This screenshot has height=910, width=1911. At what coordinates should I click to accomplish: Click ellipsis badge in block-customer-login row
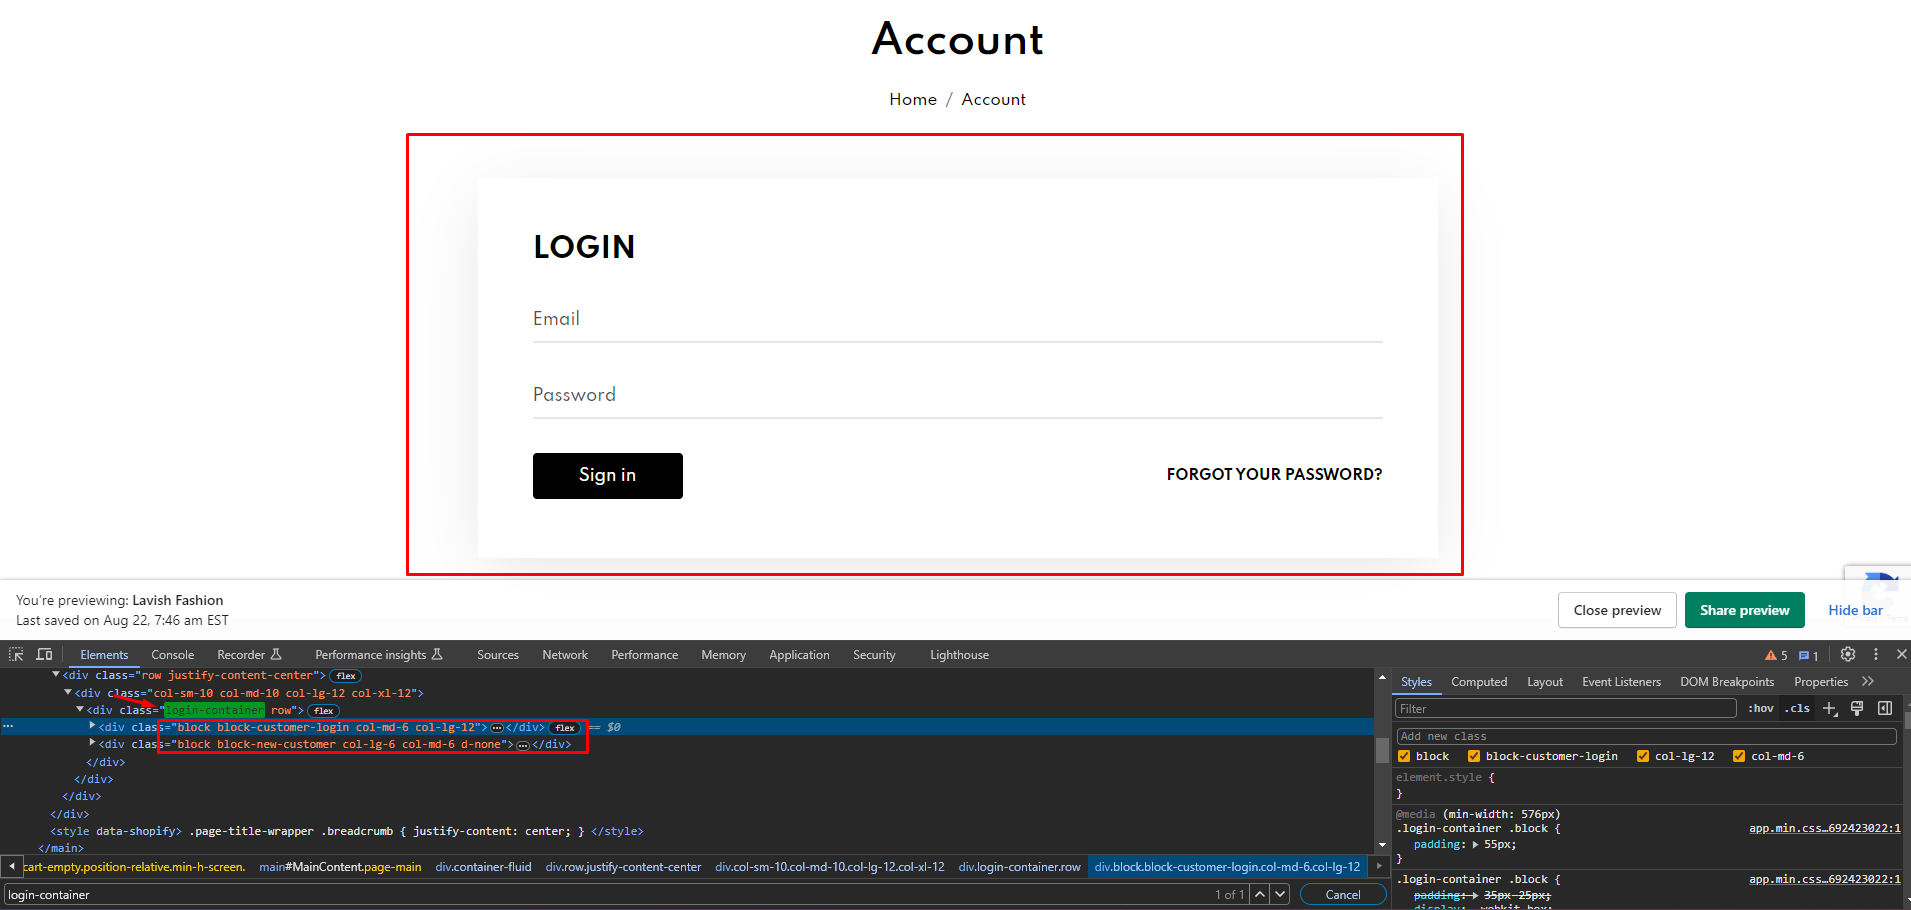click(x=497, y=728)
